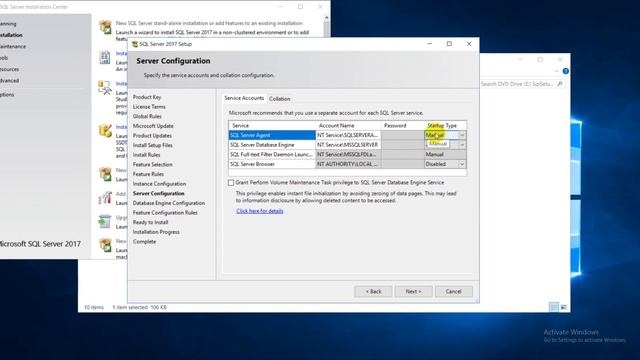Switch File Explorer to large icons view

(x=563, y=307)
